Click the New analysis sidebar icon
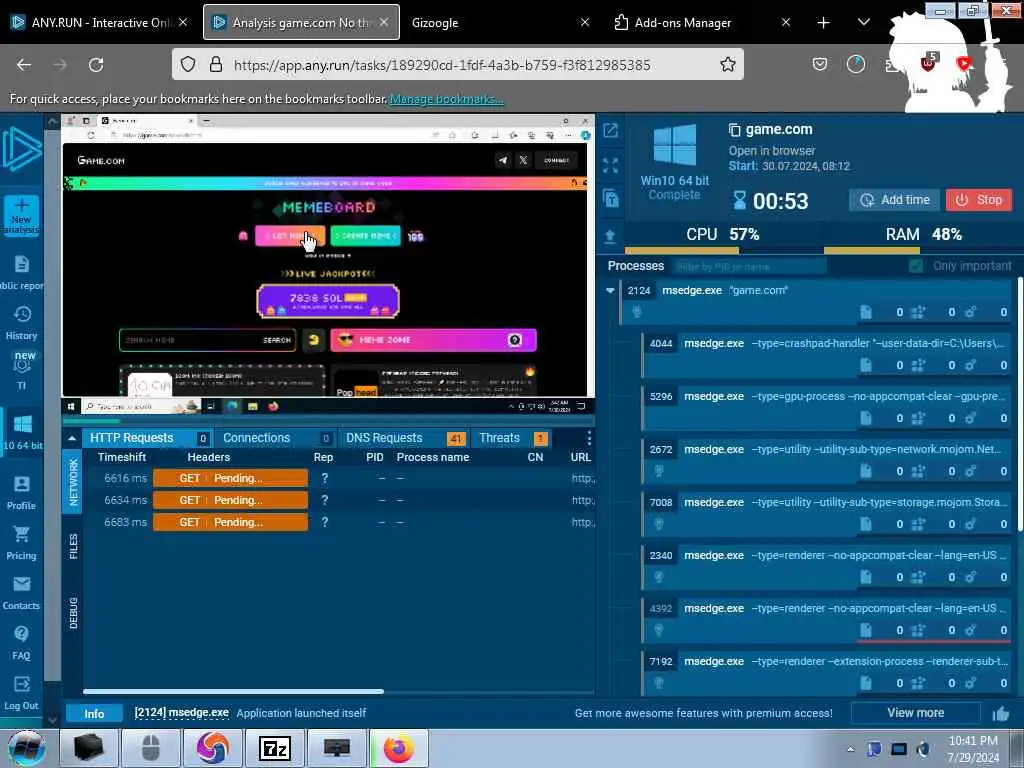1024x768 pixels. pos(21,215)
